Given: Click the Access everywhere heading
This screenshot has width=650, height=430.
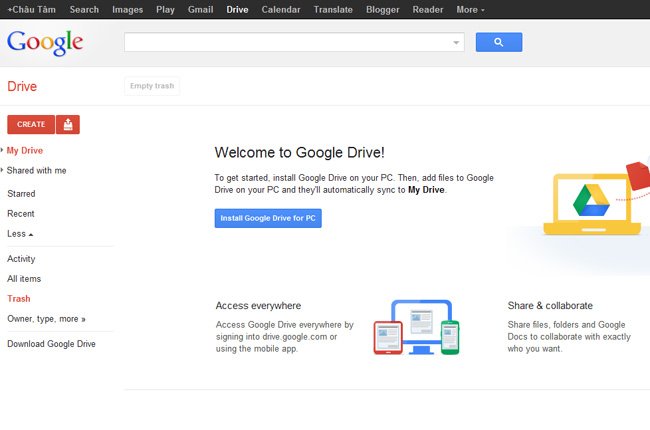Looking at the screenshot, I should coord(258,306).
